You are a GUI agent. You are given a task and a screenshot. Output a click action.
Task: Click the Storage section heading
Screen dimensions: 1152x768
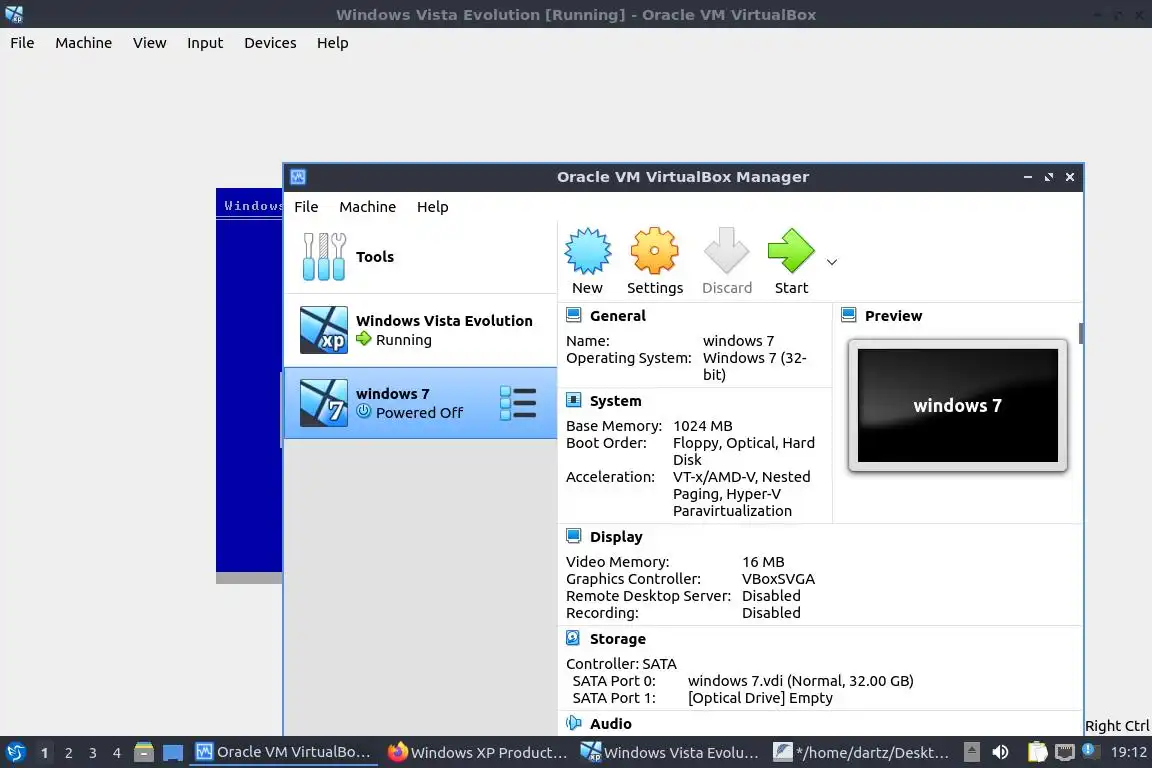[618, 639]
